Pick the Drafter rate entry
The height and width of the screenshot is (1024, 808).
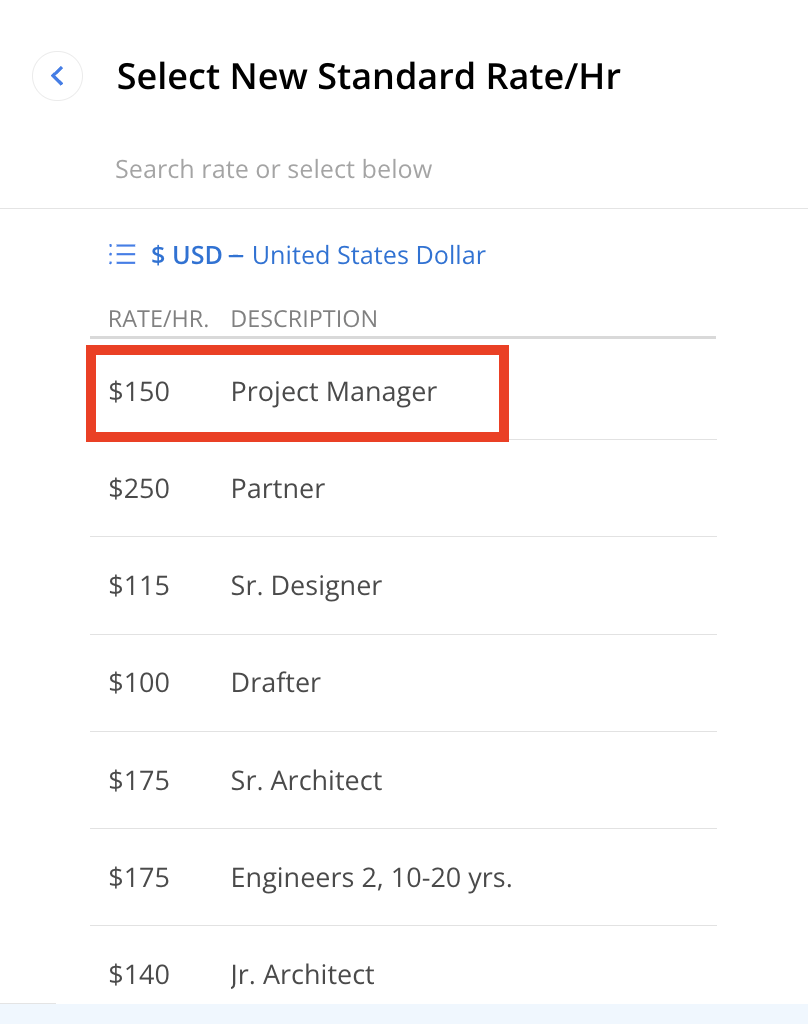(x=276, y=683)
